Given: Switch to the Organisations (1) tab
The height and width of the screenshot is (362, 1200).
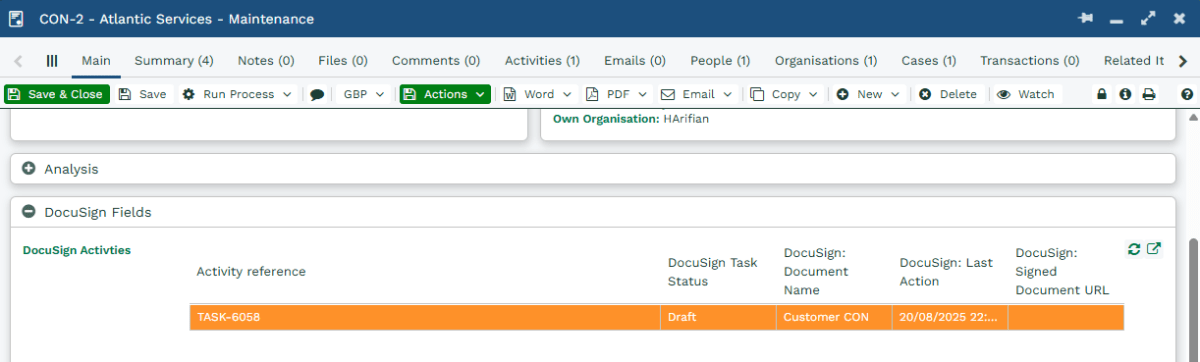Looking at the screenshot, I should point(826,61).
